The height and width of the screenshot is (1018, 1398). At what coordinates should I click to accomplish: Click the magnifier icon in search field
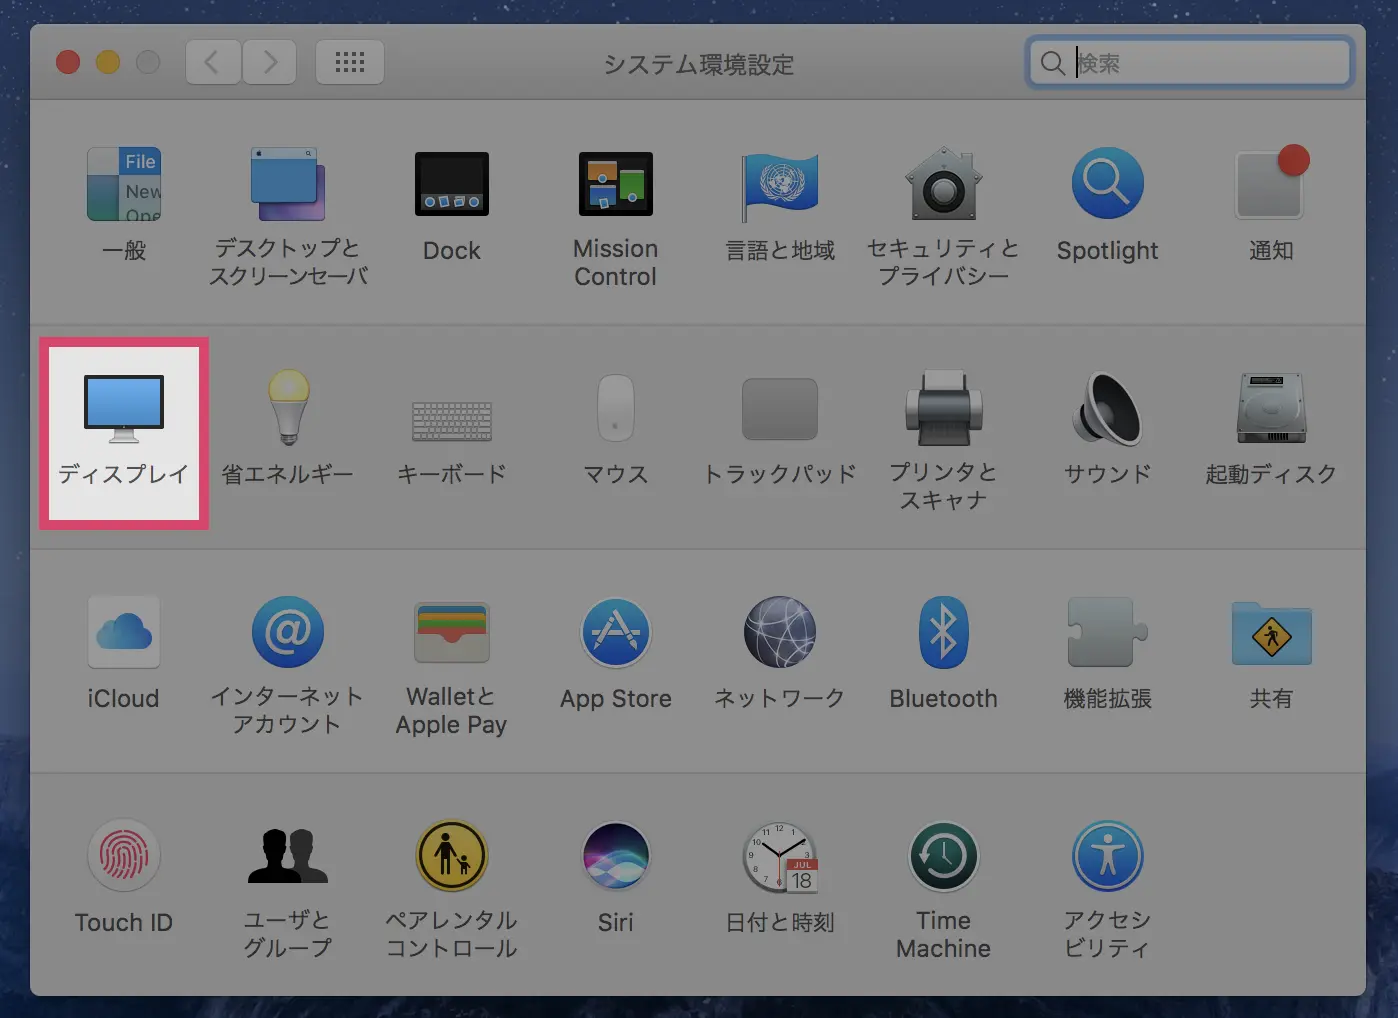pos(1052,64)
